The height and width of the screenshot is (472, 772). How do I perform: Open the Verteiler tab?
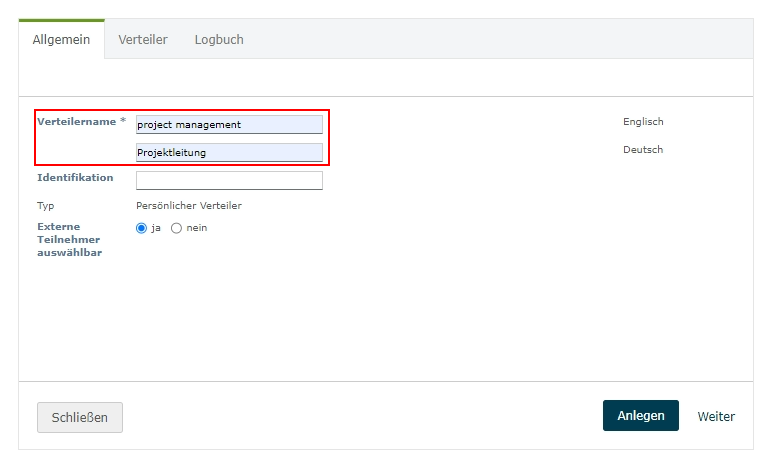point(143,39)
